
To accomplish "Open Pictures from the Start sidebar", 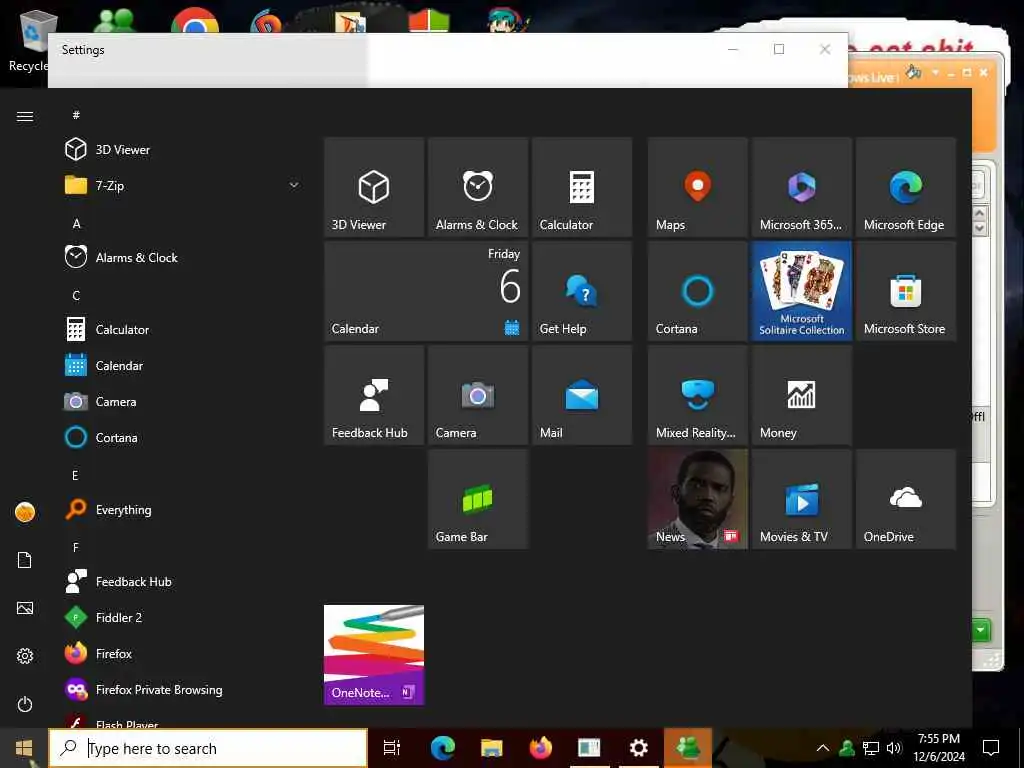I will coord(25,608).
